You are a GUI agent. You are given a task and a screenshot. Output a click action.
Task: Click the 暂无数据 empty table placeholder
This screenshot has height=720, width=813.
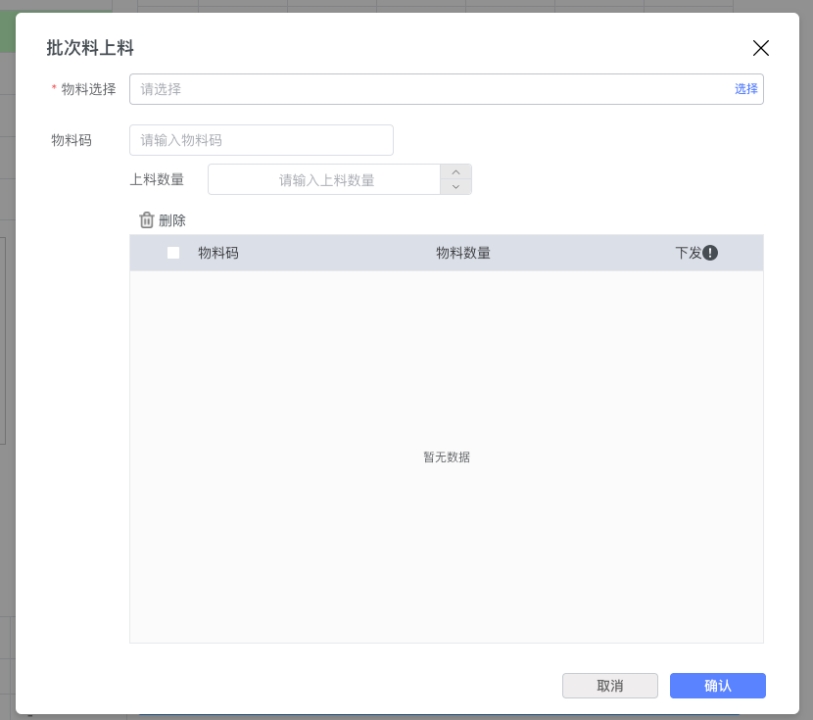[446, 457]
